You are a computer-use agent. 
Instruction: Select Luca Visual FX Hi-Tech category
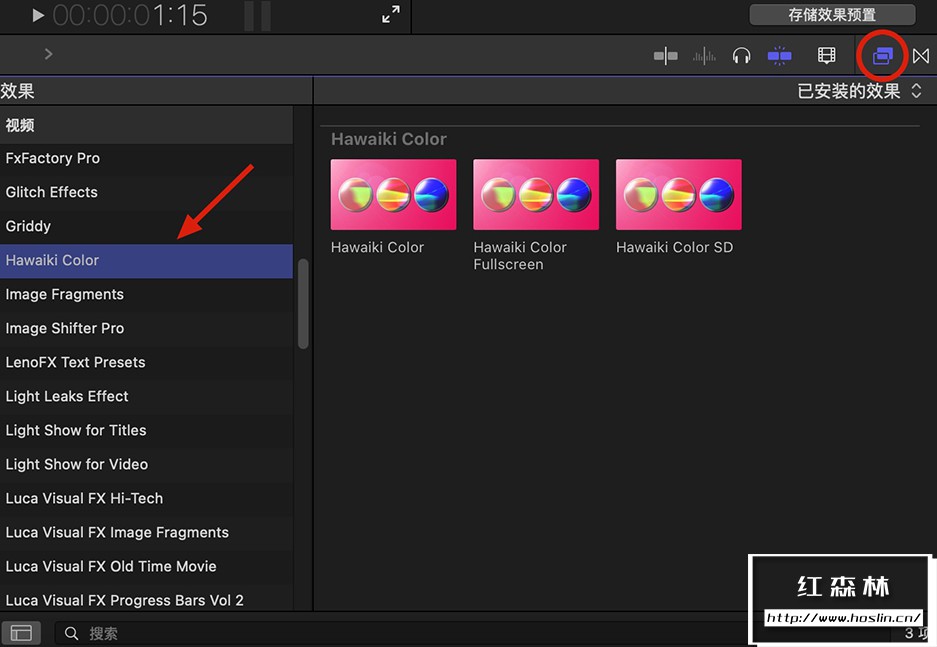(x=146, y=499)
